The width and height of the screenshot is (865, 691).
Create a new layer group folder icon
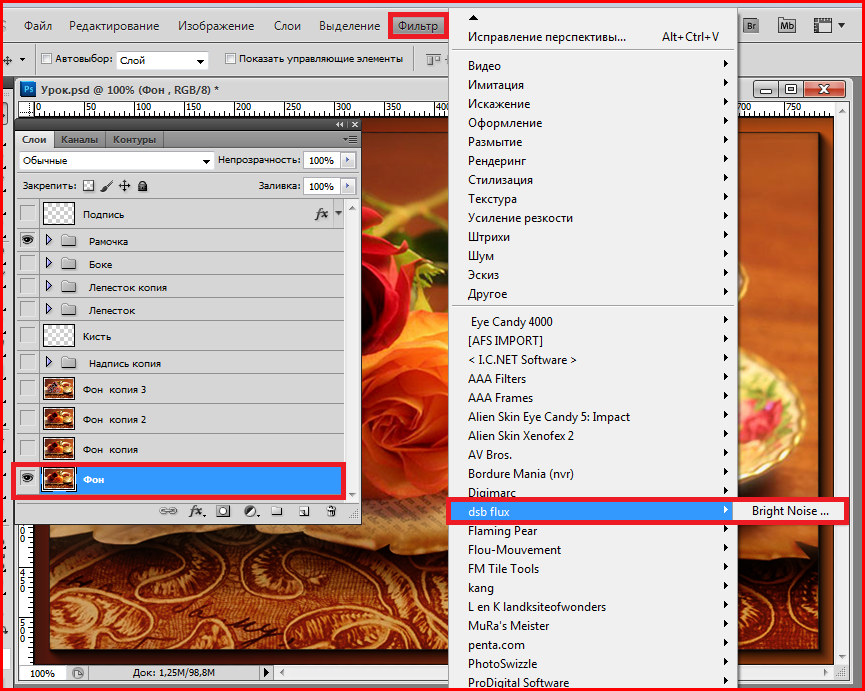coord(277,511)
